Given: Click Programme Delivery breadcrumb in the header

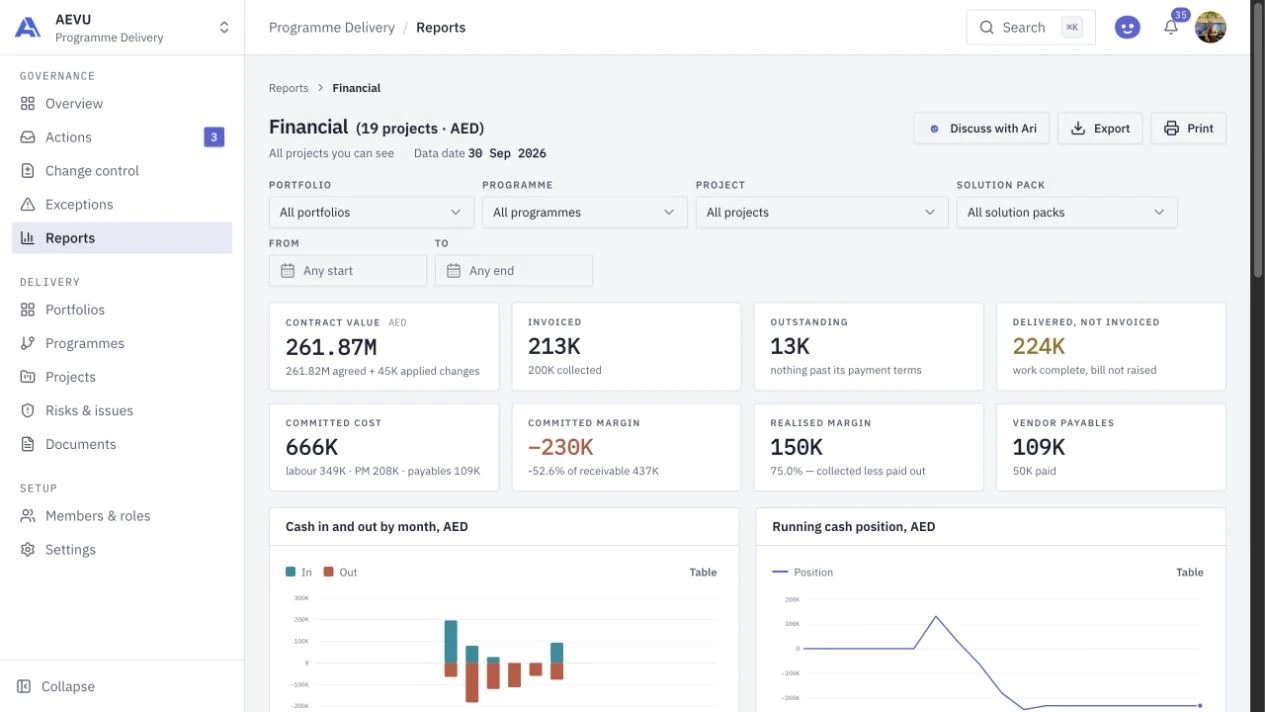Looking at the screenshot, I should click(332, 28).
